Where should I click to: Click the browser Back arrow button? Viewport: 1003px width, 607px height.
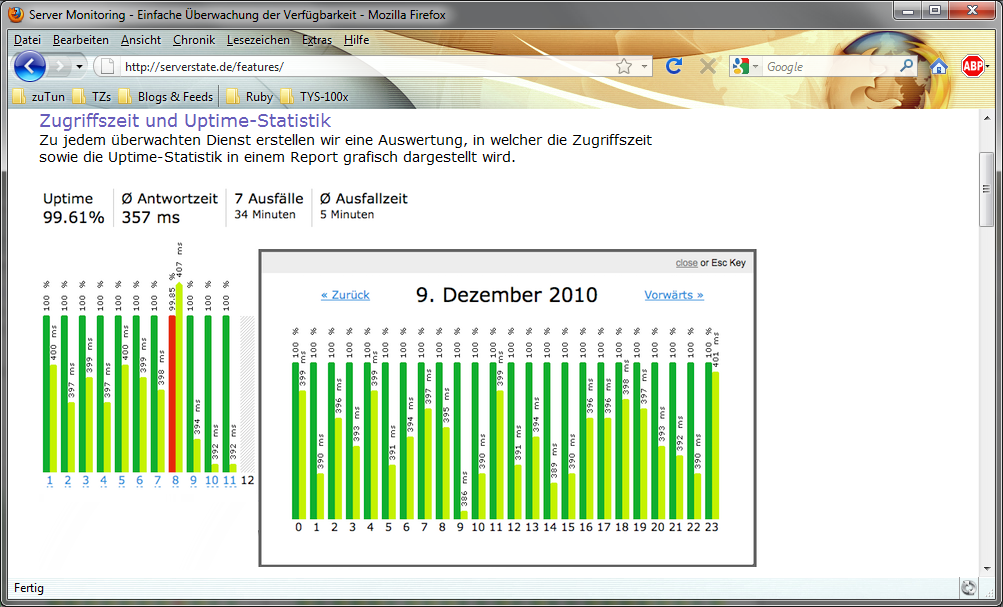tap(30, 67)
